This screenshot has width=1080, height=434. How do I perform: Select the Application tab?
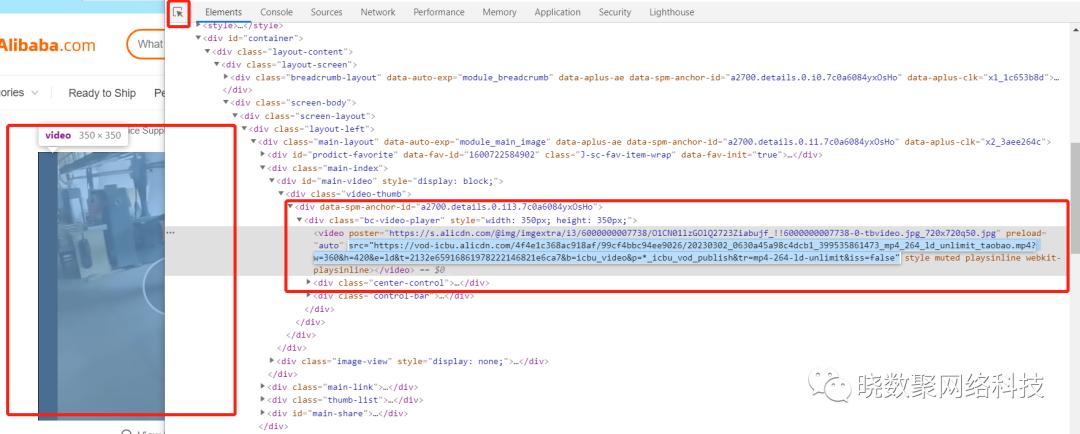coord(557,12)
